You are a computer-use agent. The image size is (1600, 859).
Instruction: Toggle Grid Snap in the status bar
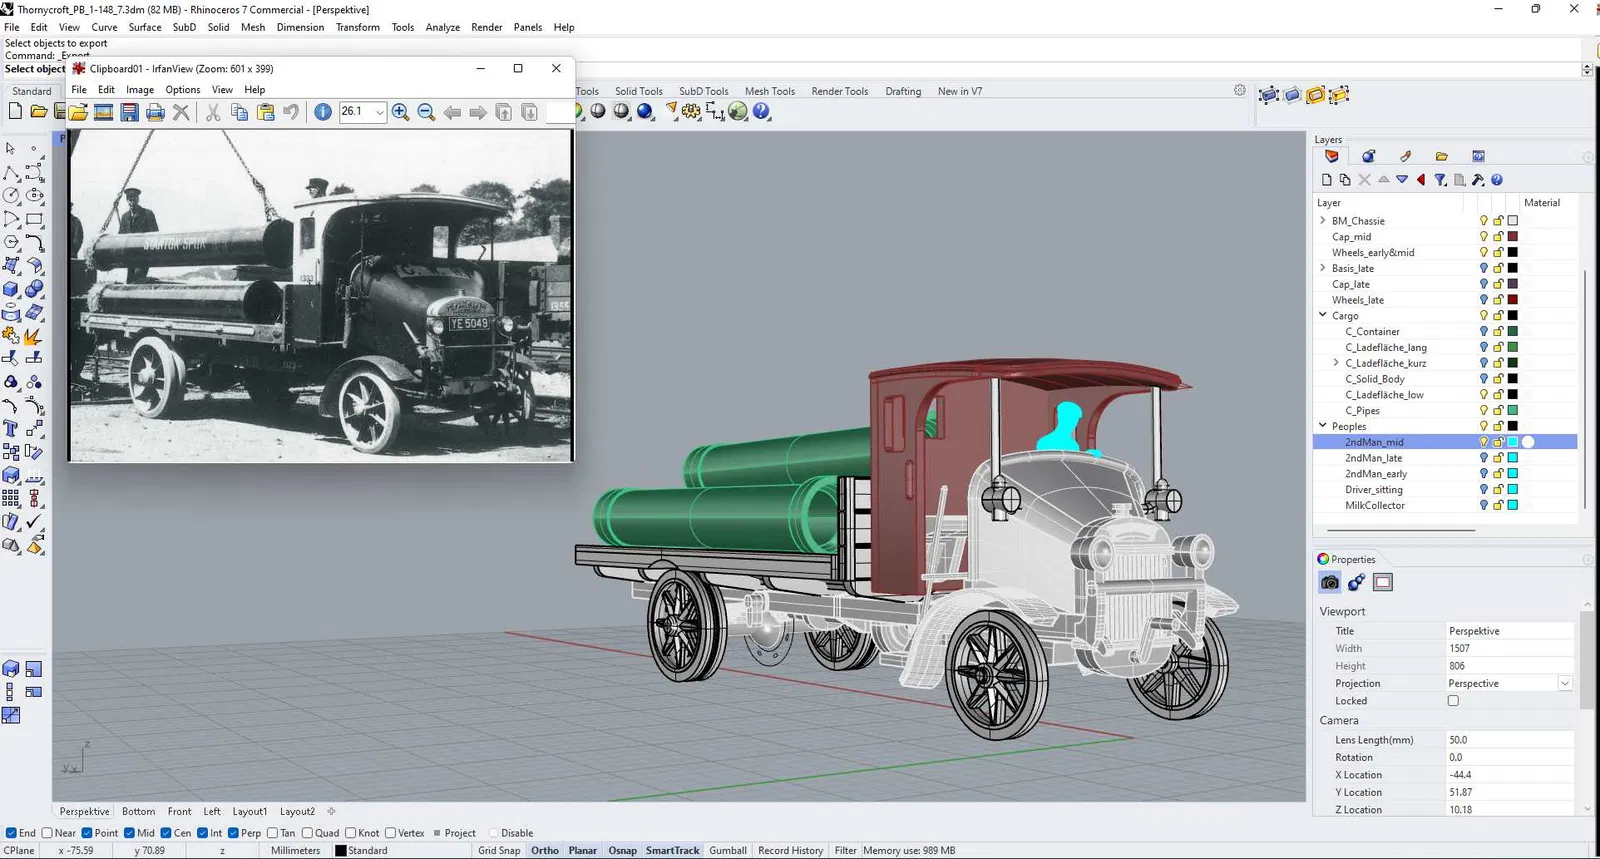(x=499, y=851)
